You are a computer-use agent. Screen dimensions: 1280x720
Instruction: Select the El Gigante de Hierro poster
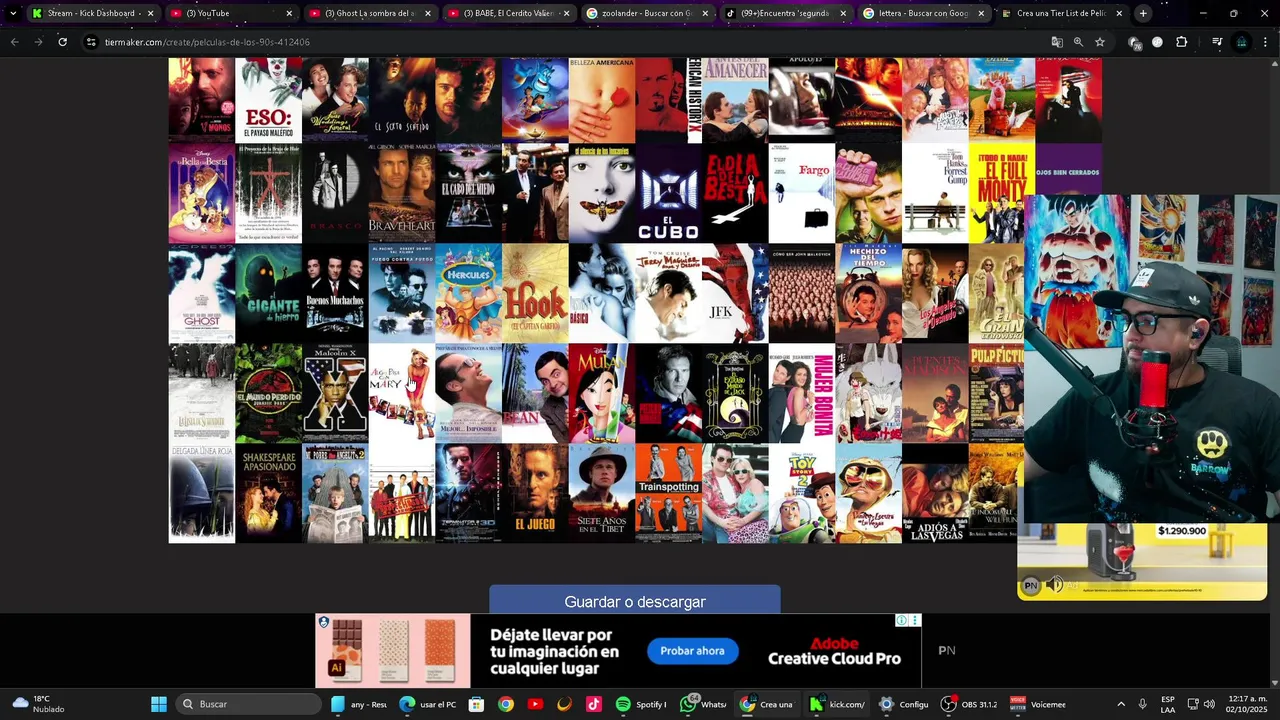click(268, 293)
